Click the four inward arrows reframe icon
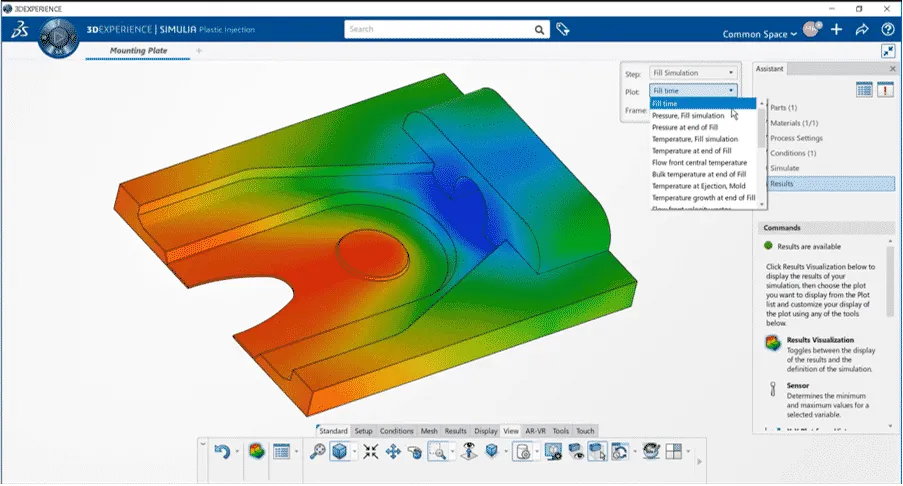 pos(370,451)
